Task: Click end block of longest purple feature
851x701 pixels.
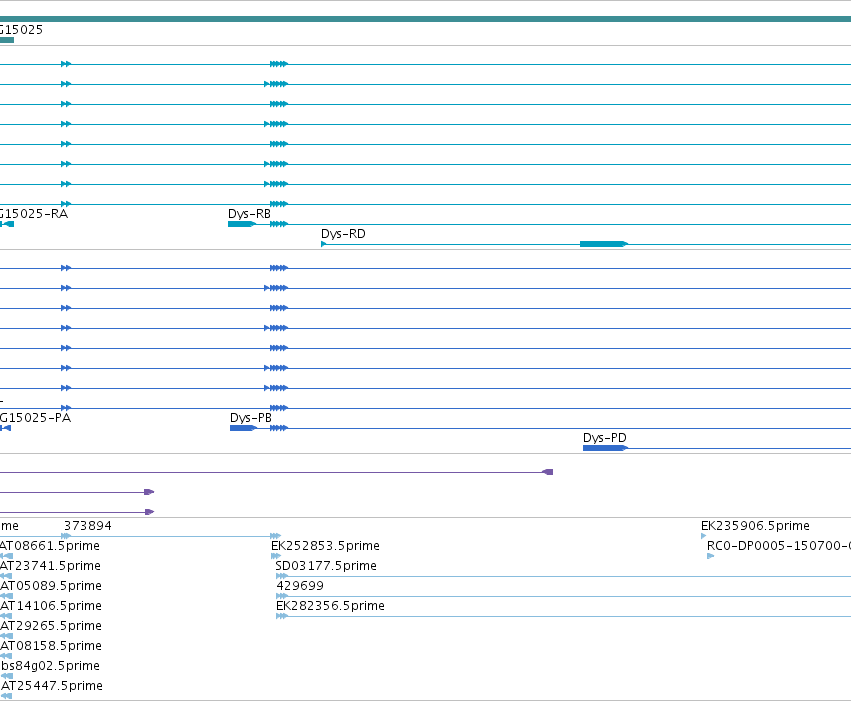Action: tap(548, 472)
